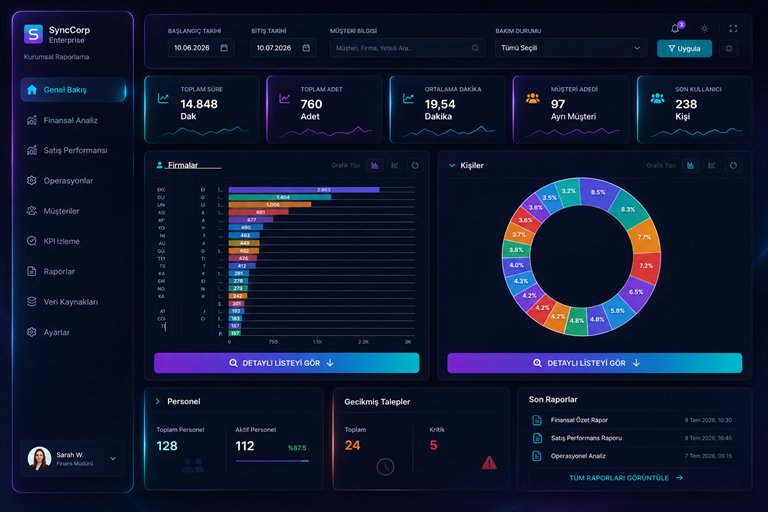768x512 pixels.
Task: Click the 8.5% donut chart segment
Action: pos(600,192)
